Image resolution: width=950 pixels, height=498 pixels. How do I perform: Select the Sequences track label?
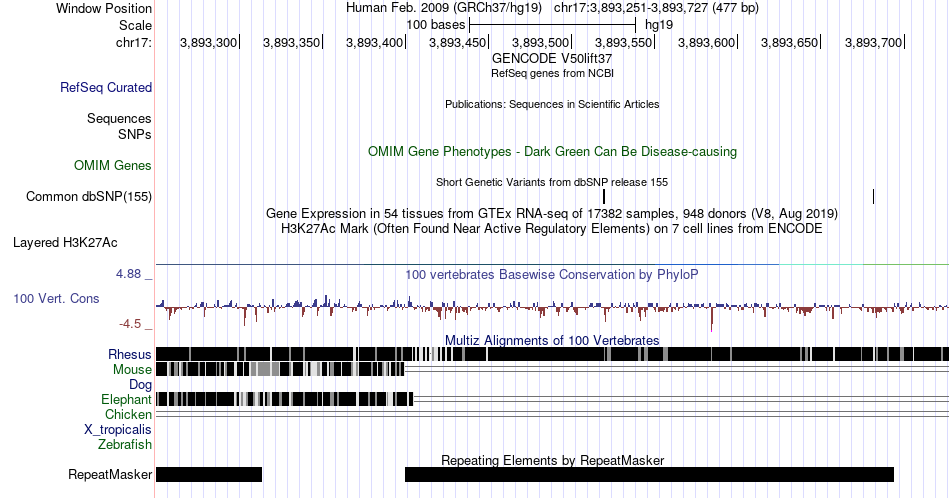click(119, 118)
